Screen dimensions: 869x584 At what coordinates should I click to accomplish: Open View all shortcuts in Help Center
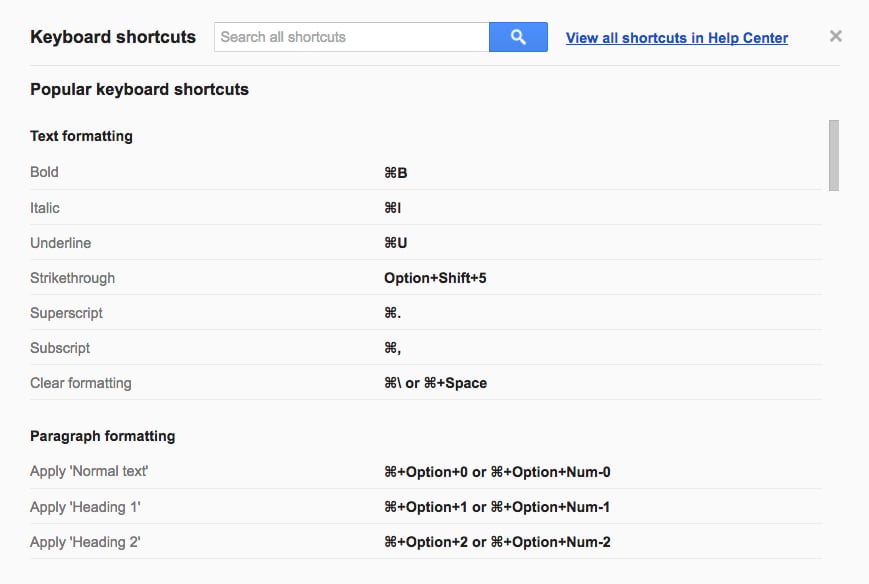point(677,38)
